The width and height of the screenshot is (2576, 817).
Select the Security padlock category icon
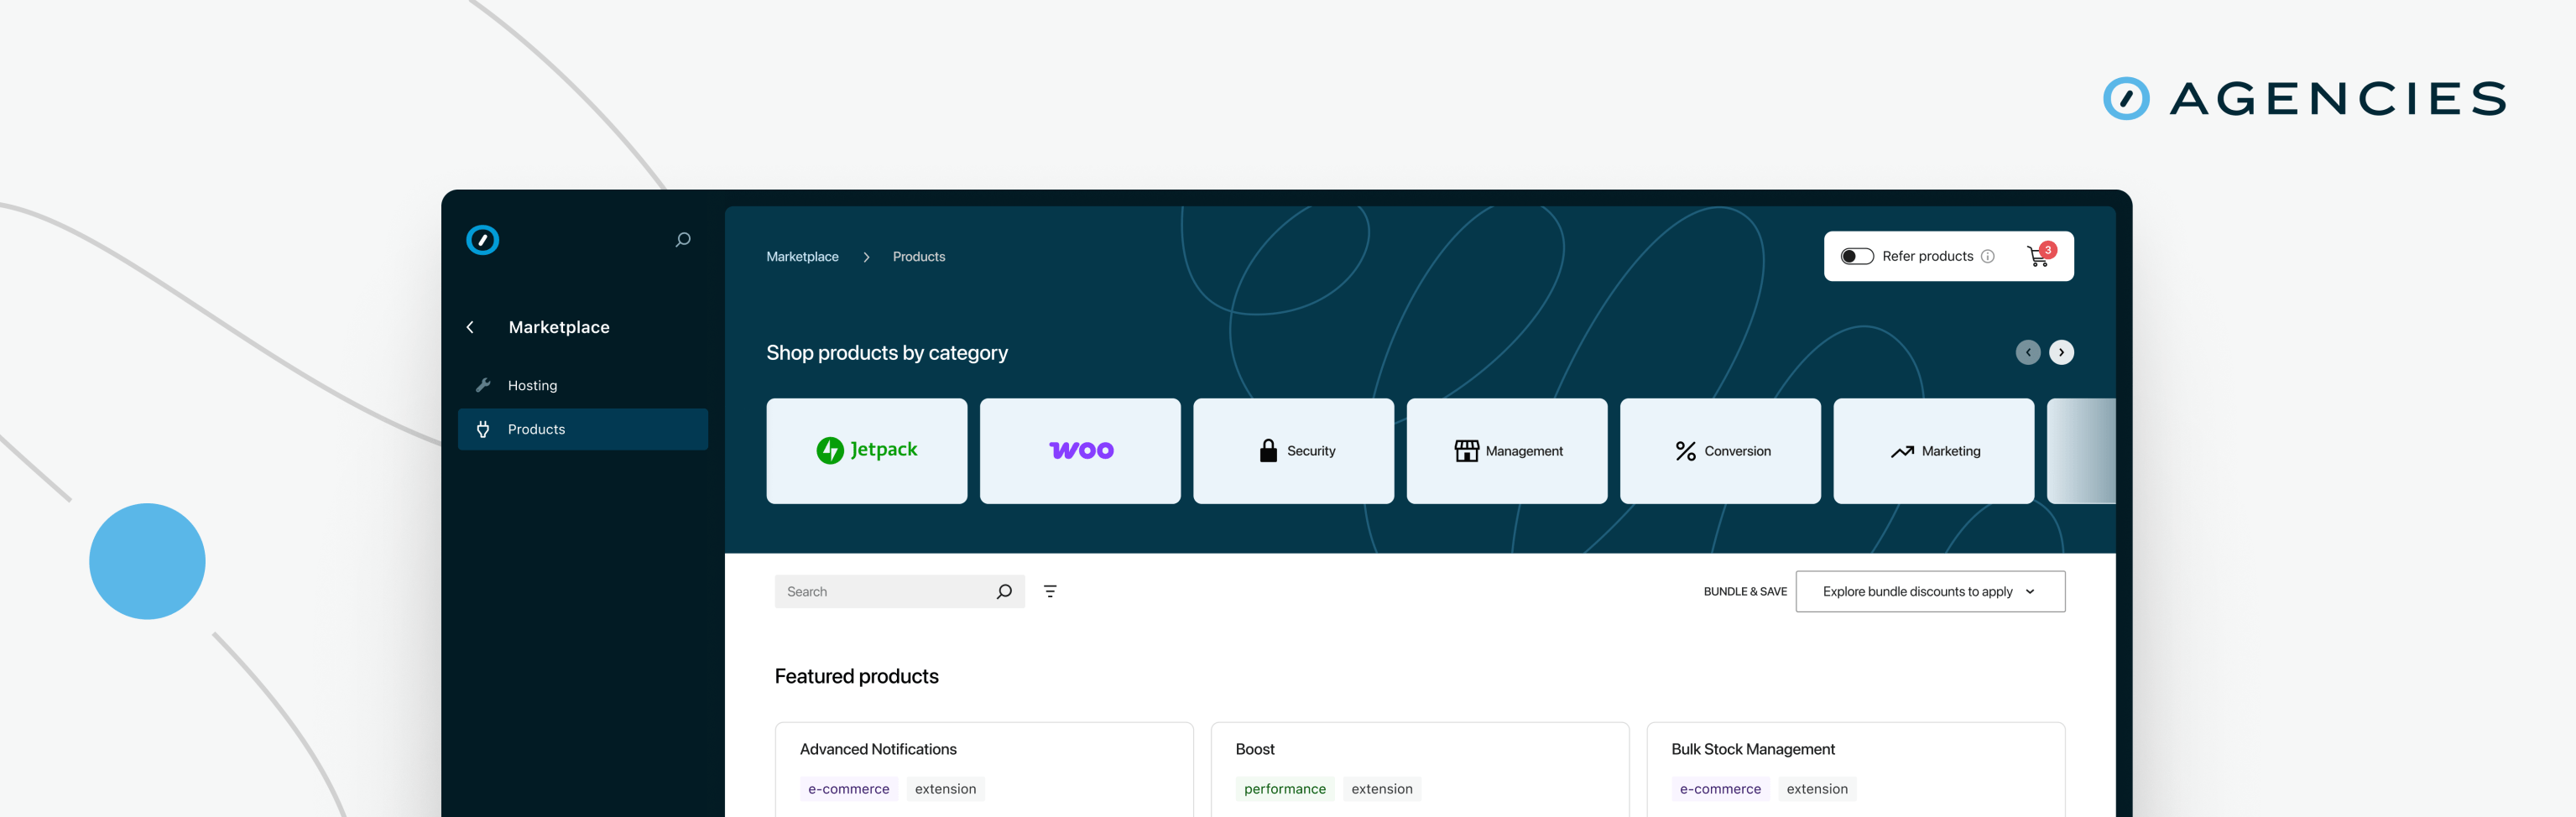coord(1269,450)
